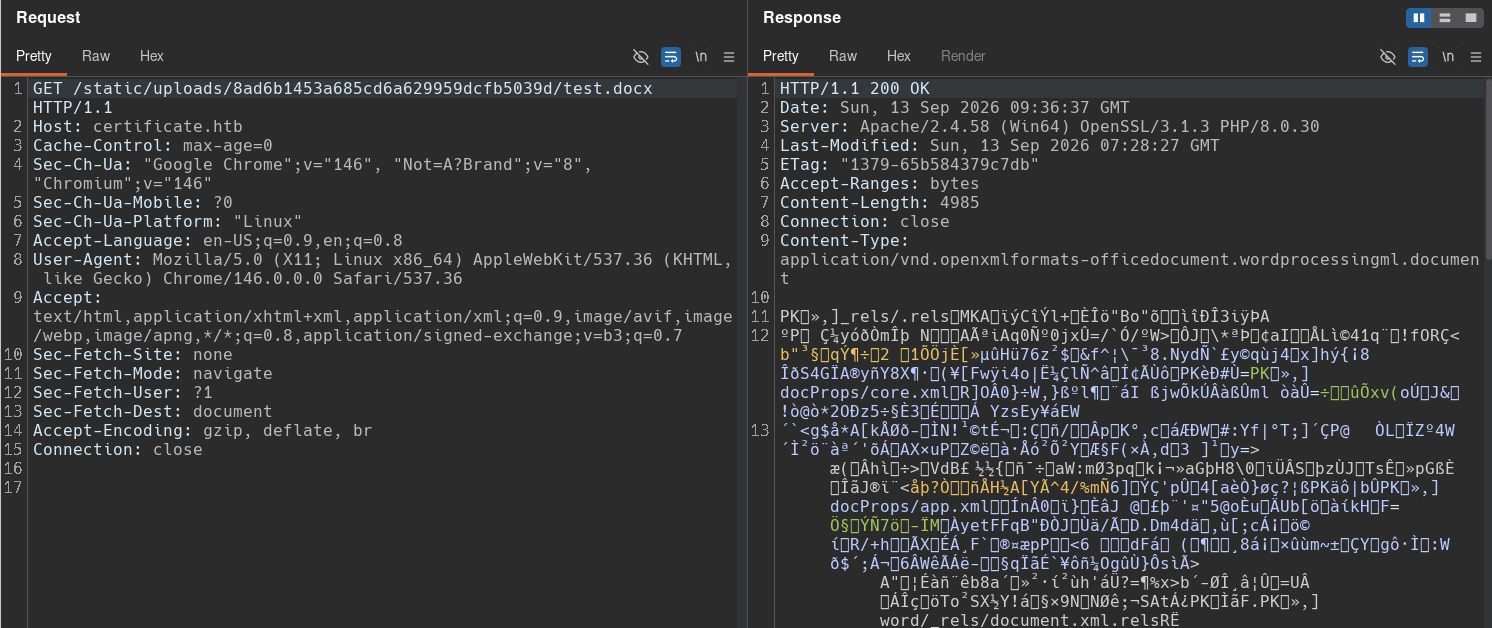Image resolution: width=1492 pixels, height=628 pixels.
Task: Switch to Hex tab in Response panel
Action: coord(899,56)
